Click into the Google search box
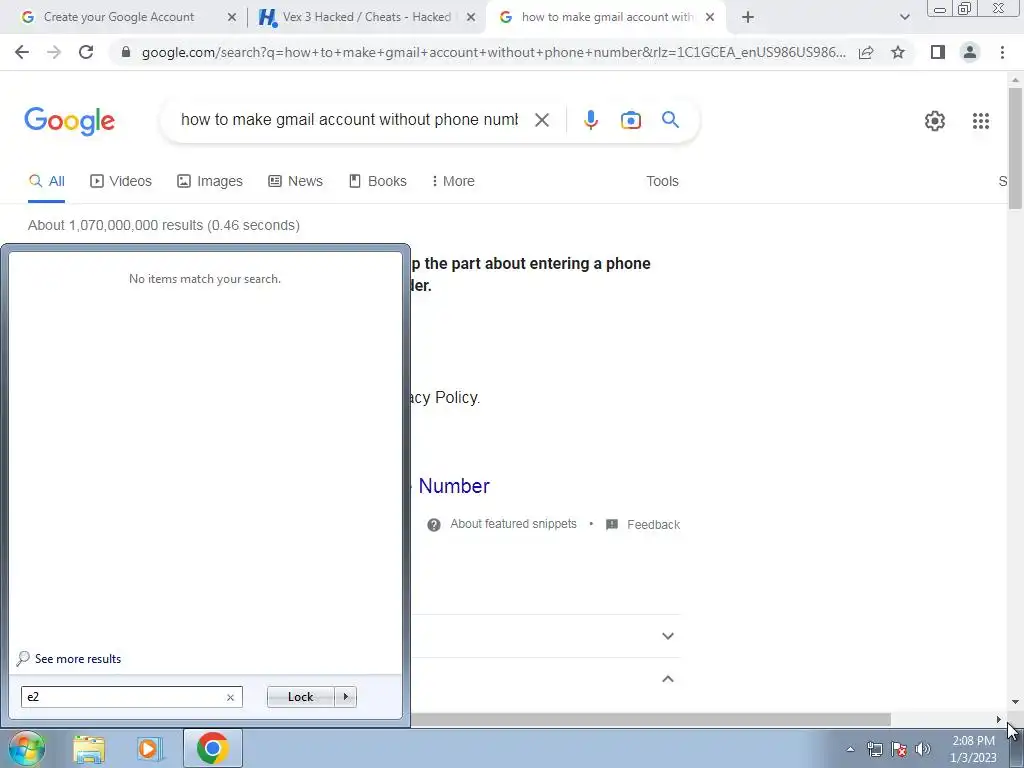1024x768 pixels. [349, 120]
